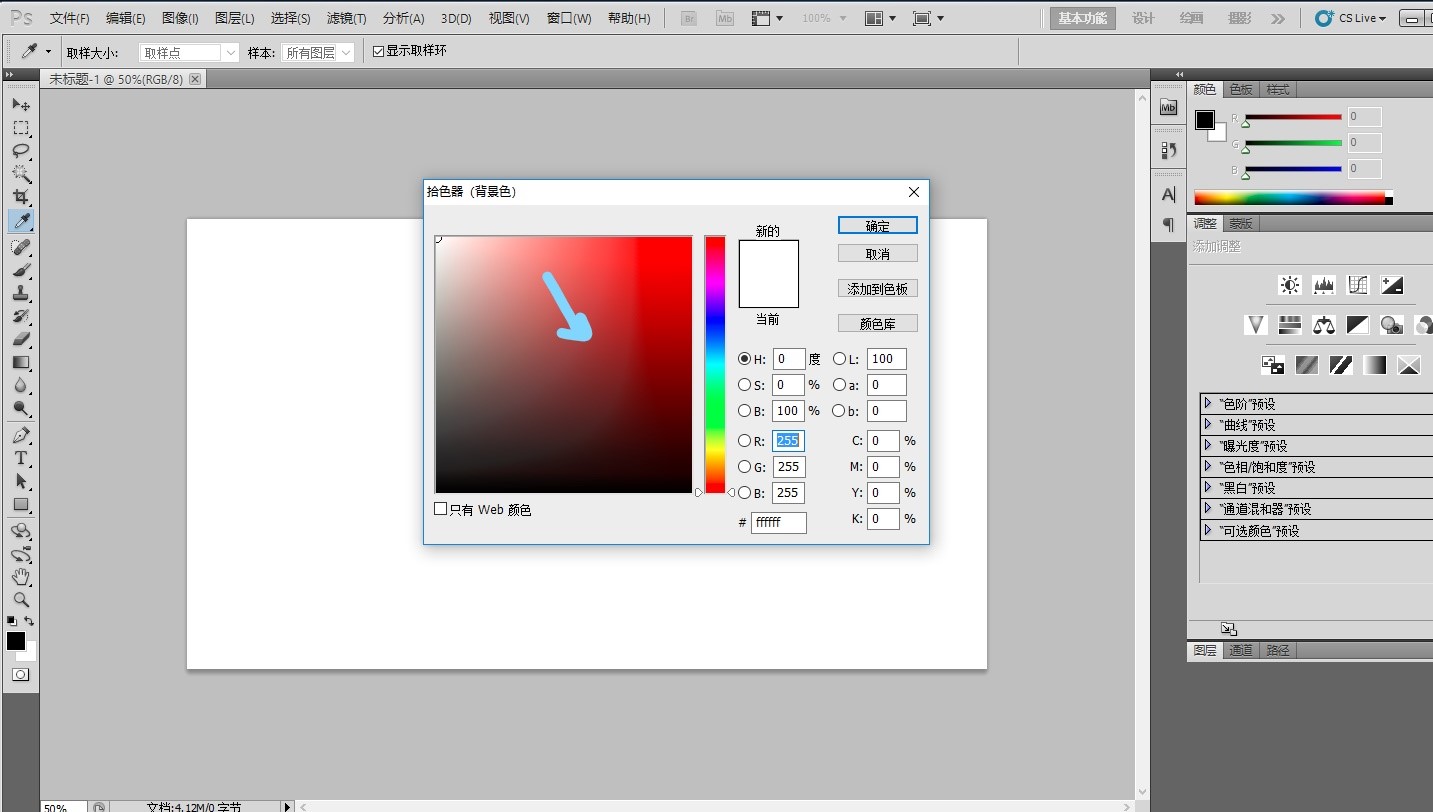The width and height of the screenshot is (1433, 812).
Task: Choose the Hand tool
Action: [x=20, y=577]
